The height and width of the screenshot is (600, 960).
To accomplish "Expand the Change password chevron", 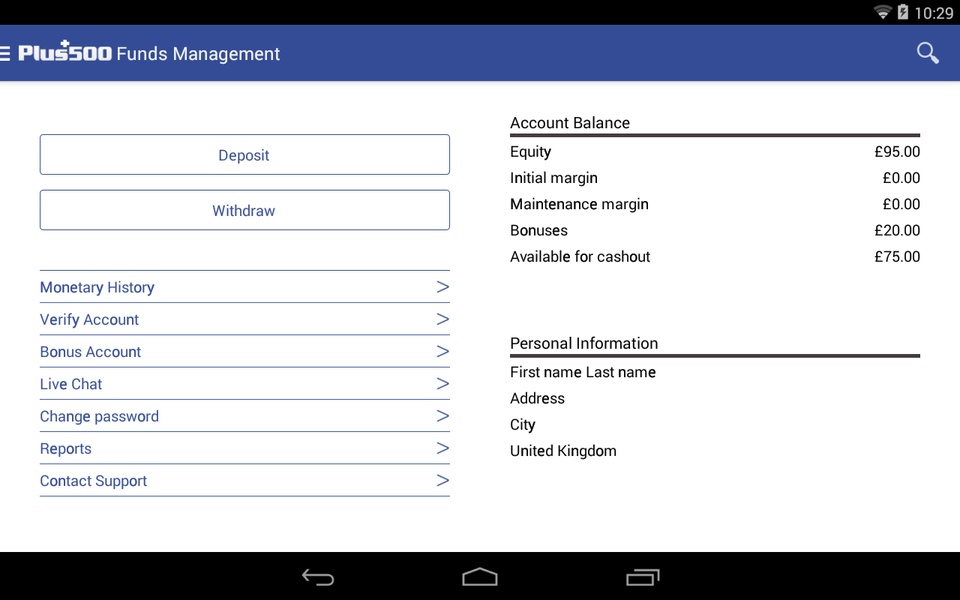I will coord(443,416).
